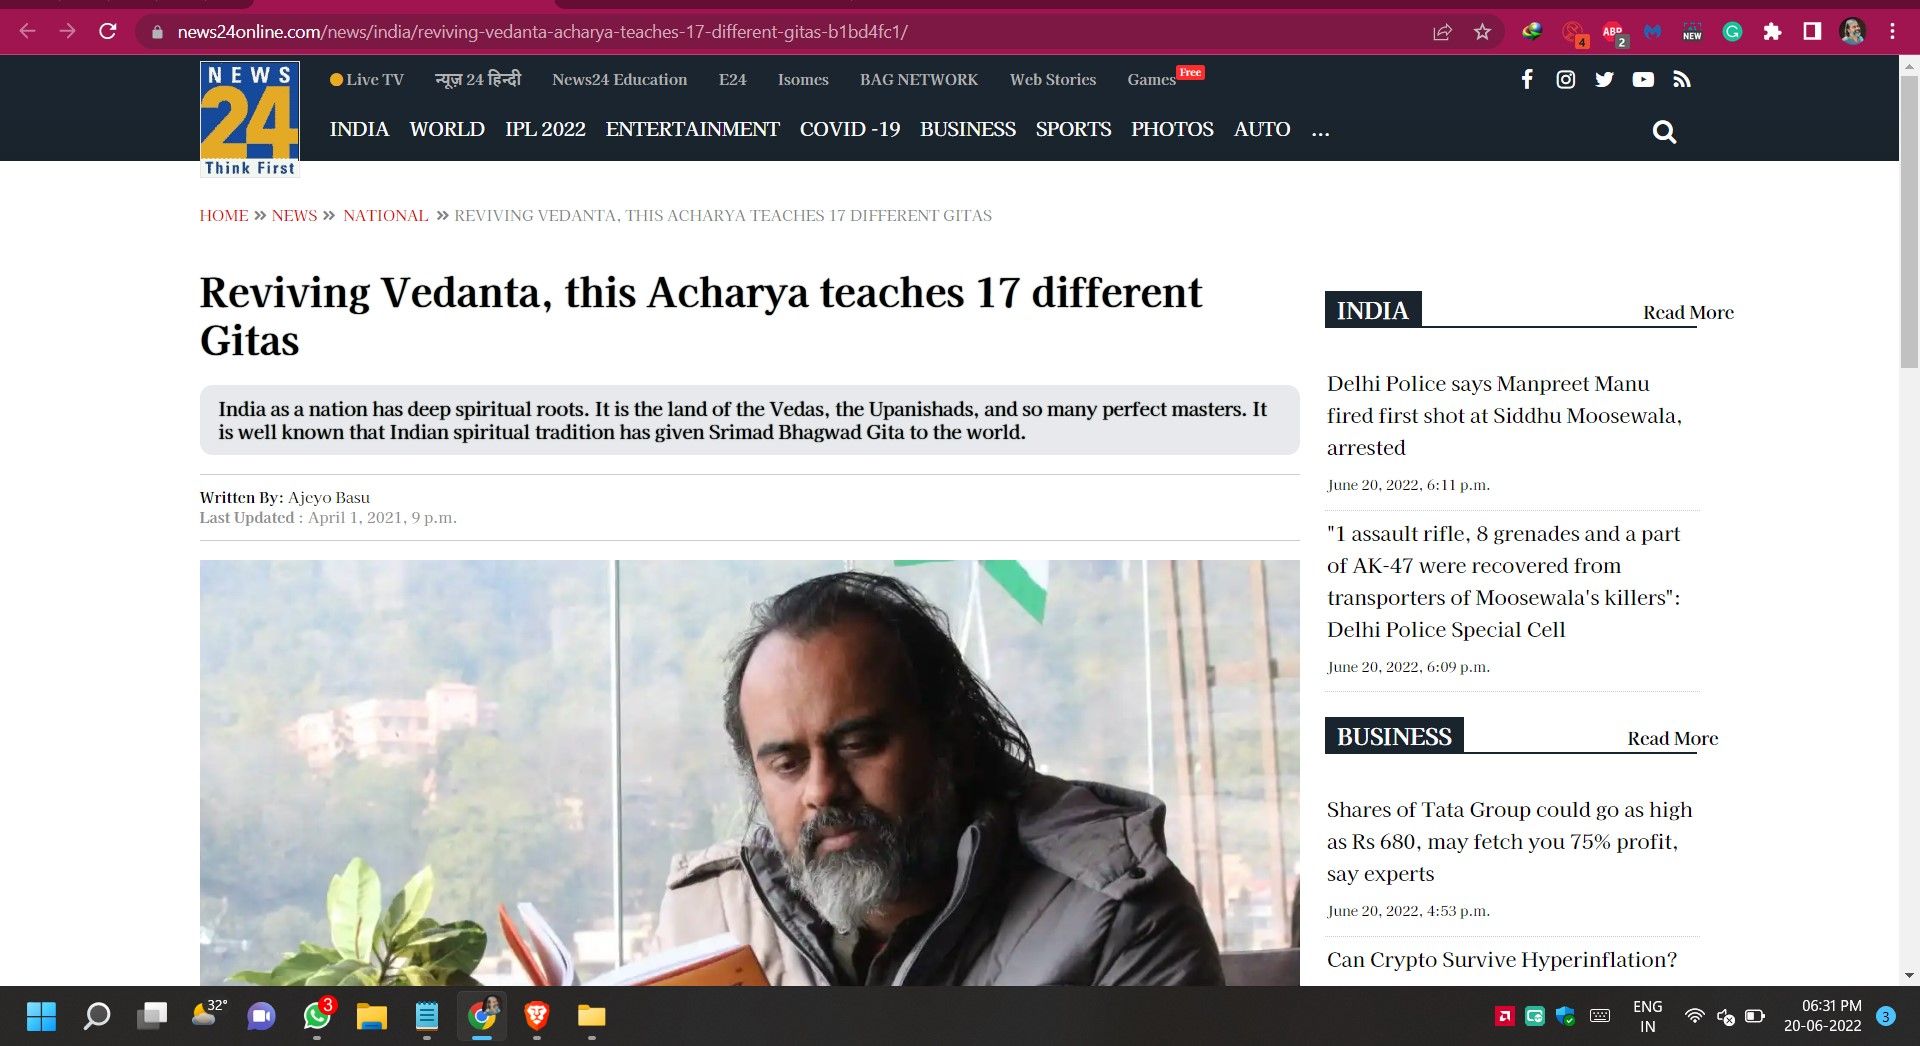Bookmark this page with star icon

[1482, 32]
